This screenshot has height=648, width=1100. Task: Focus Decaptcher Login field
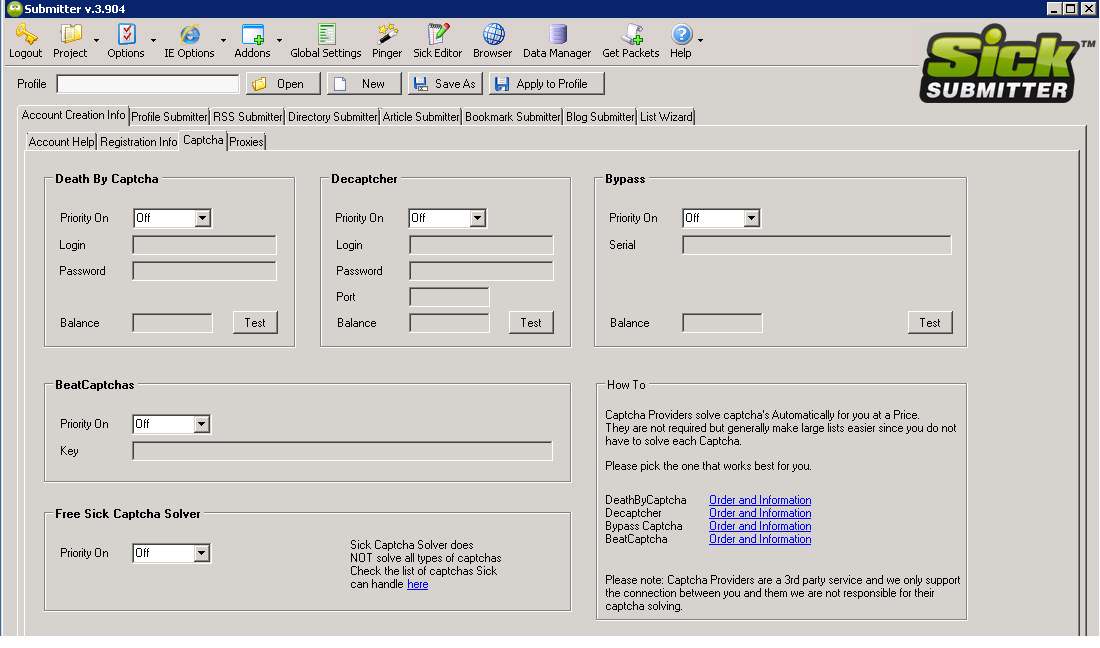[481, 245]
